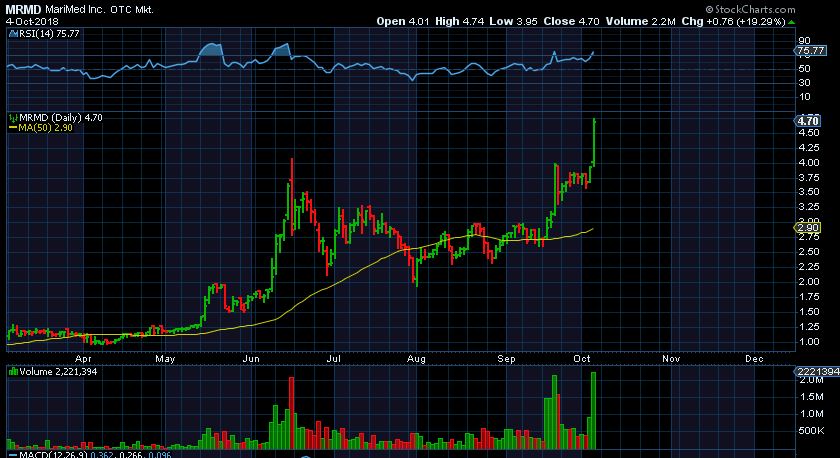The width and height of the screenshot is (840, 458).
Task: Click the 'MRMD (Daily) 4.70' legend label
Action: (61, 117)
